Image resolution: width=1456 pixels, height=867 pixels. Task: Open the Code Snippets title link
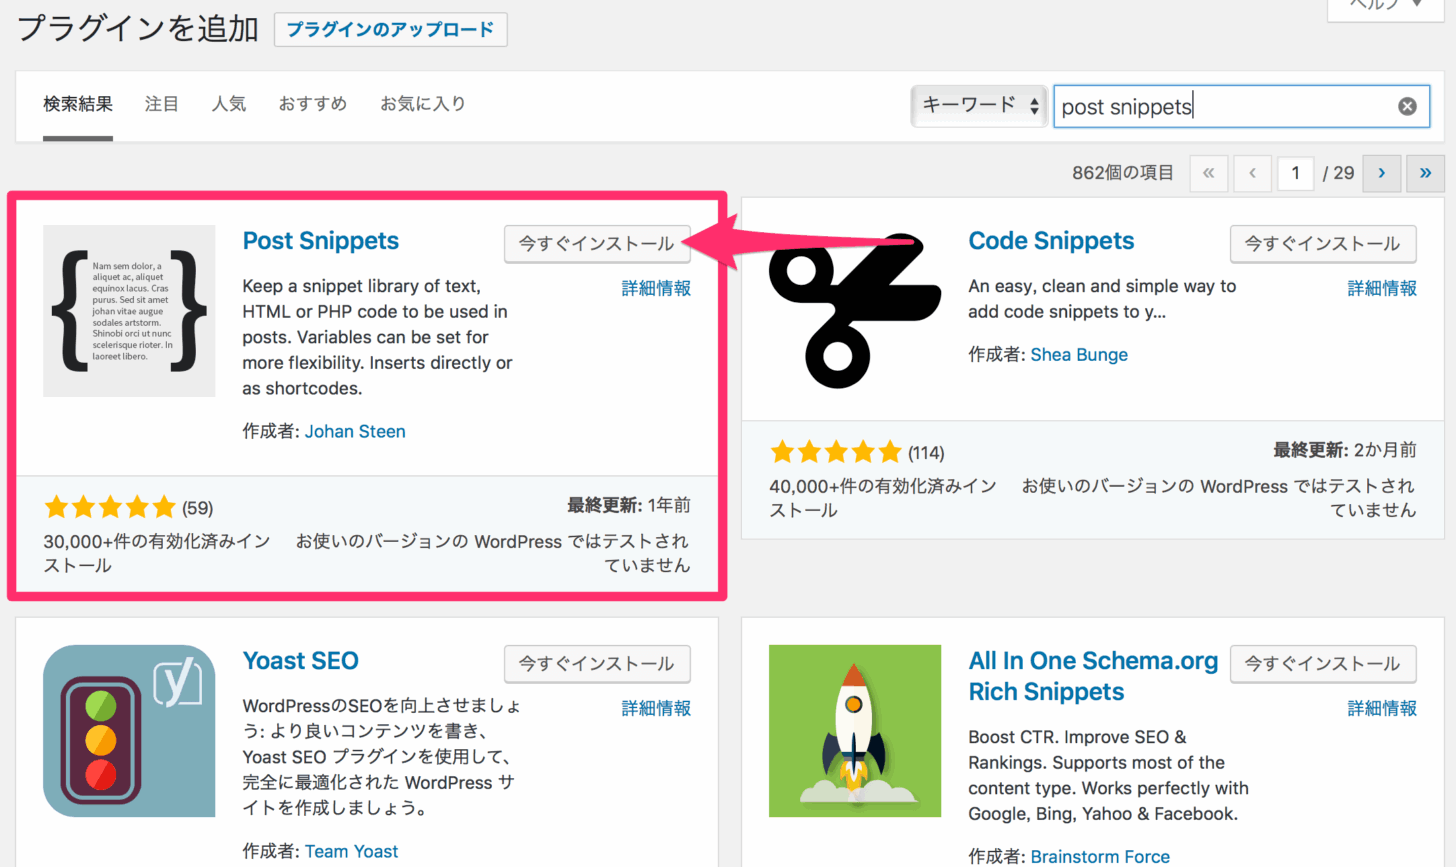coord(1051,241)
